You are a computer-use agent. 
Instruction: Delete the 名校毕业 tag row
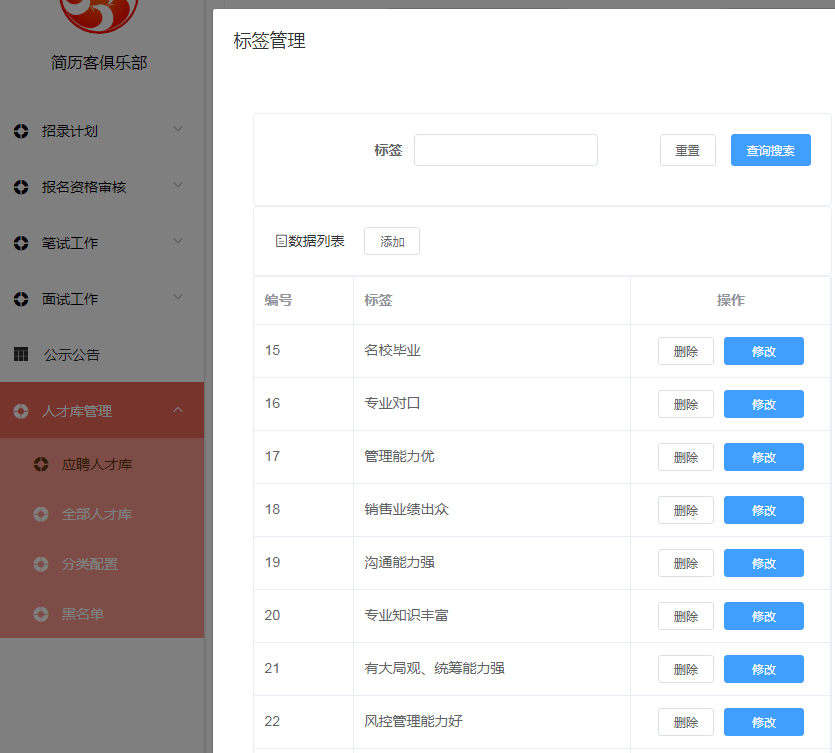pos(686,351)
